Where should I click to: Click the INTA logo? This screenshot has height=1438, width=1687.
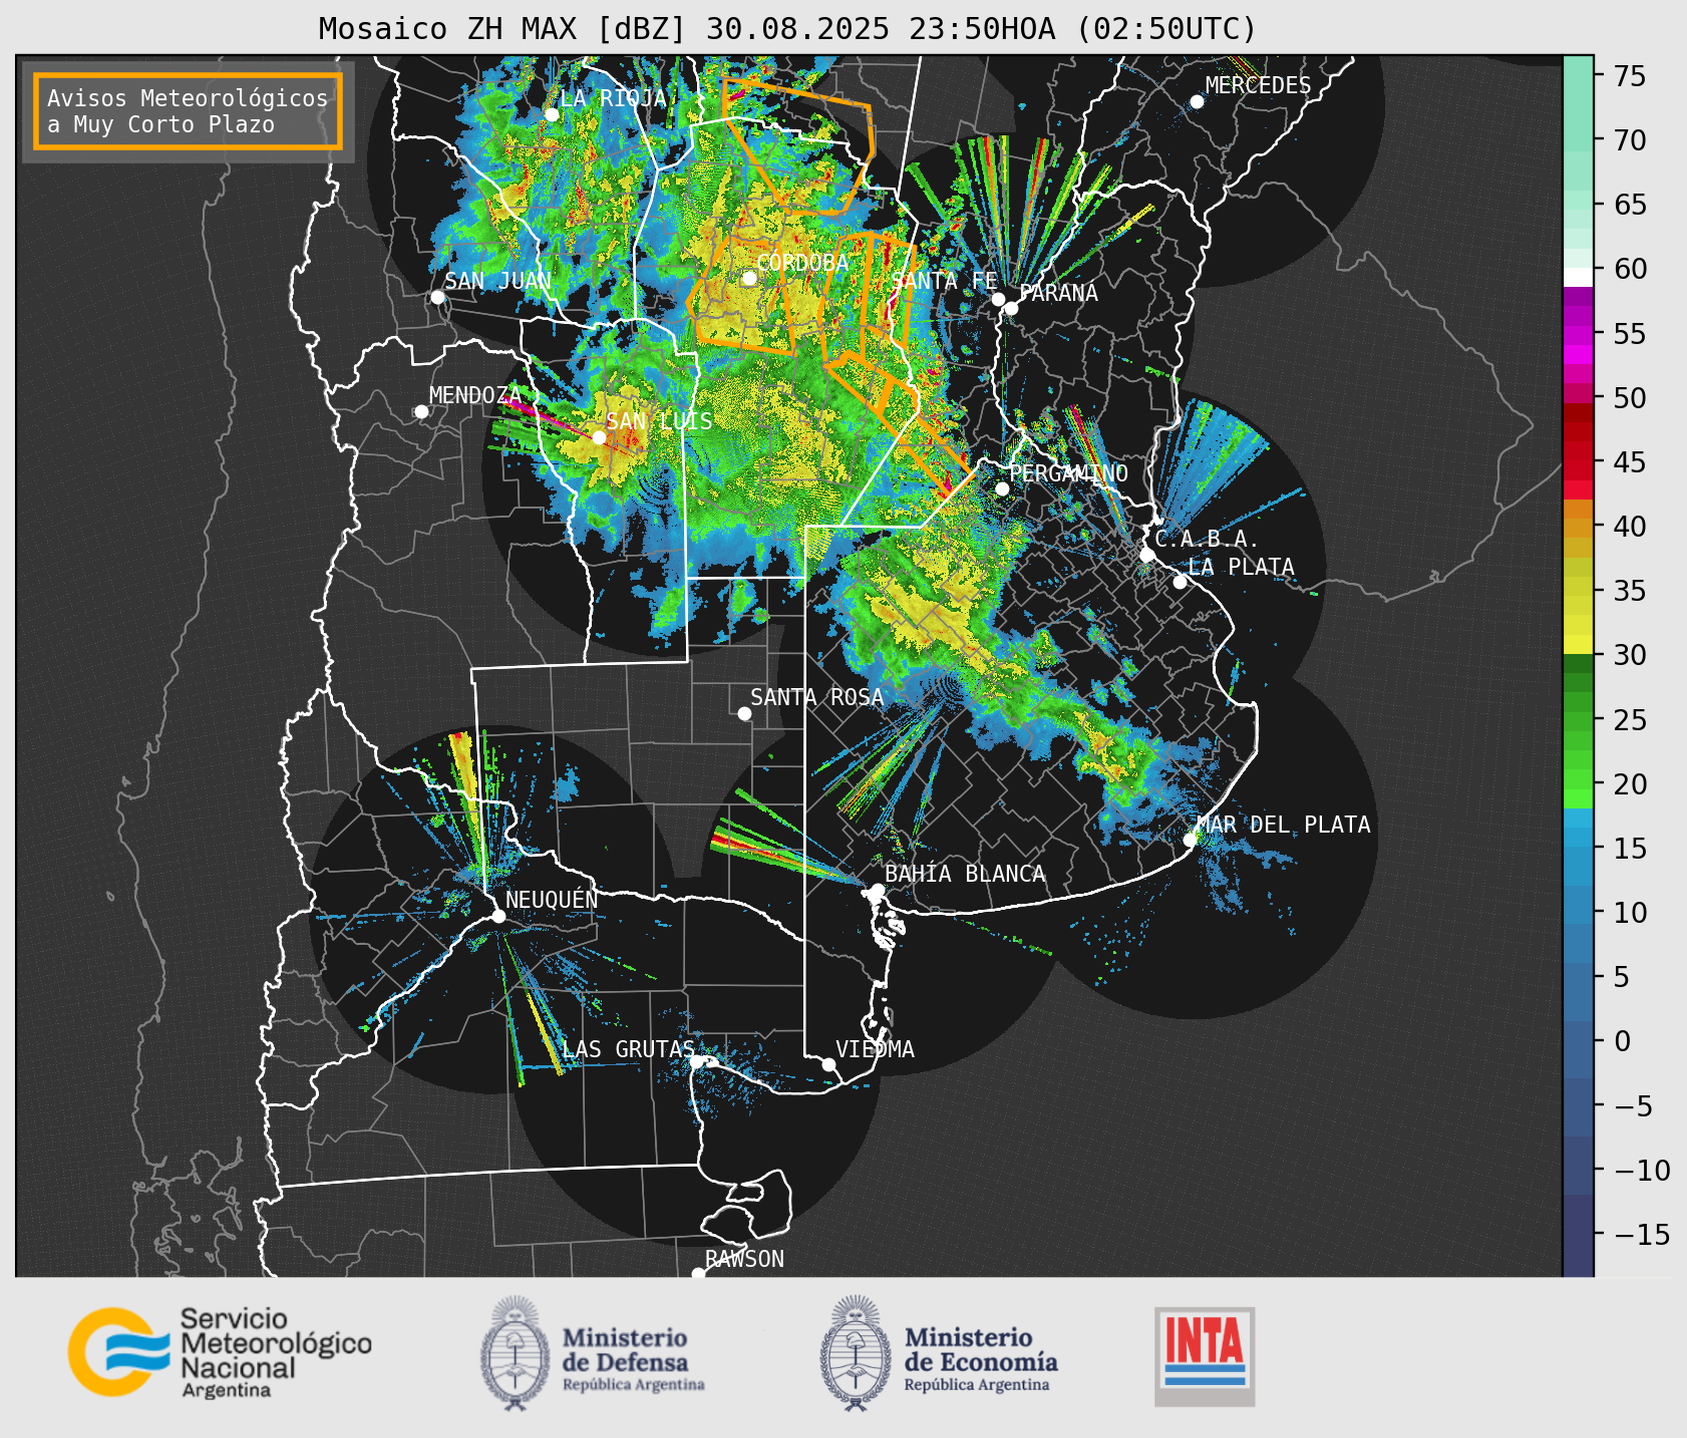[1204, 1356]
